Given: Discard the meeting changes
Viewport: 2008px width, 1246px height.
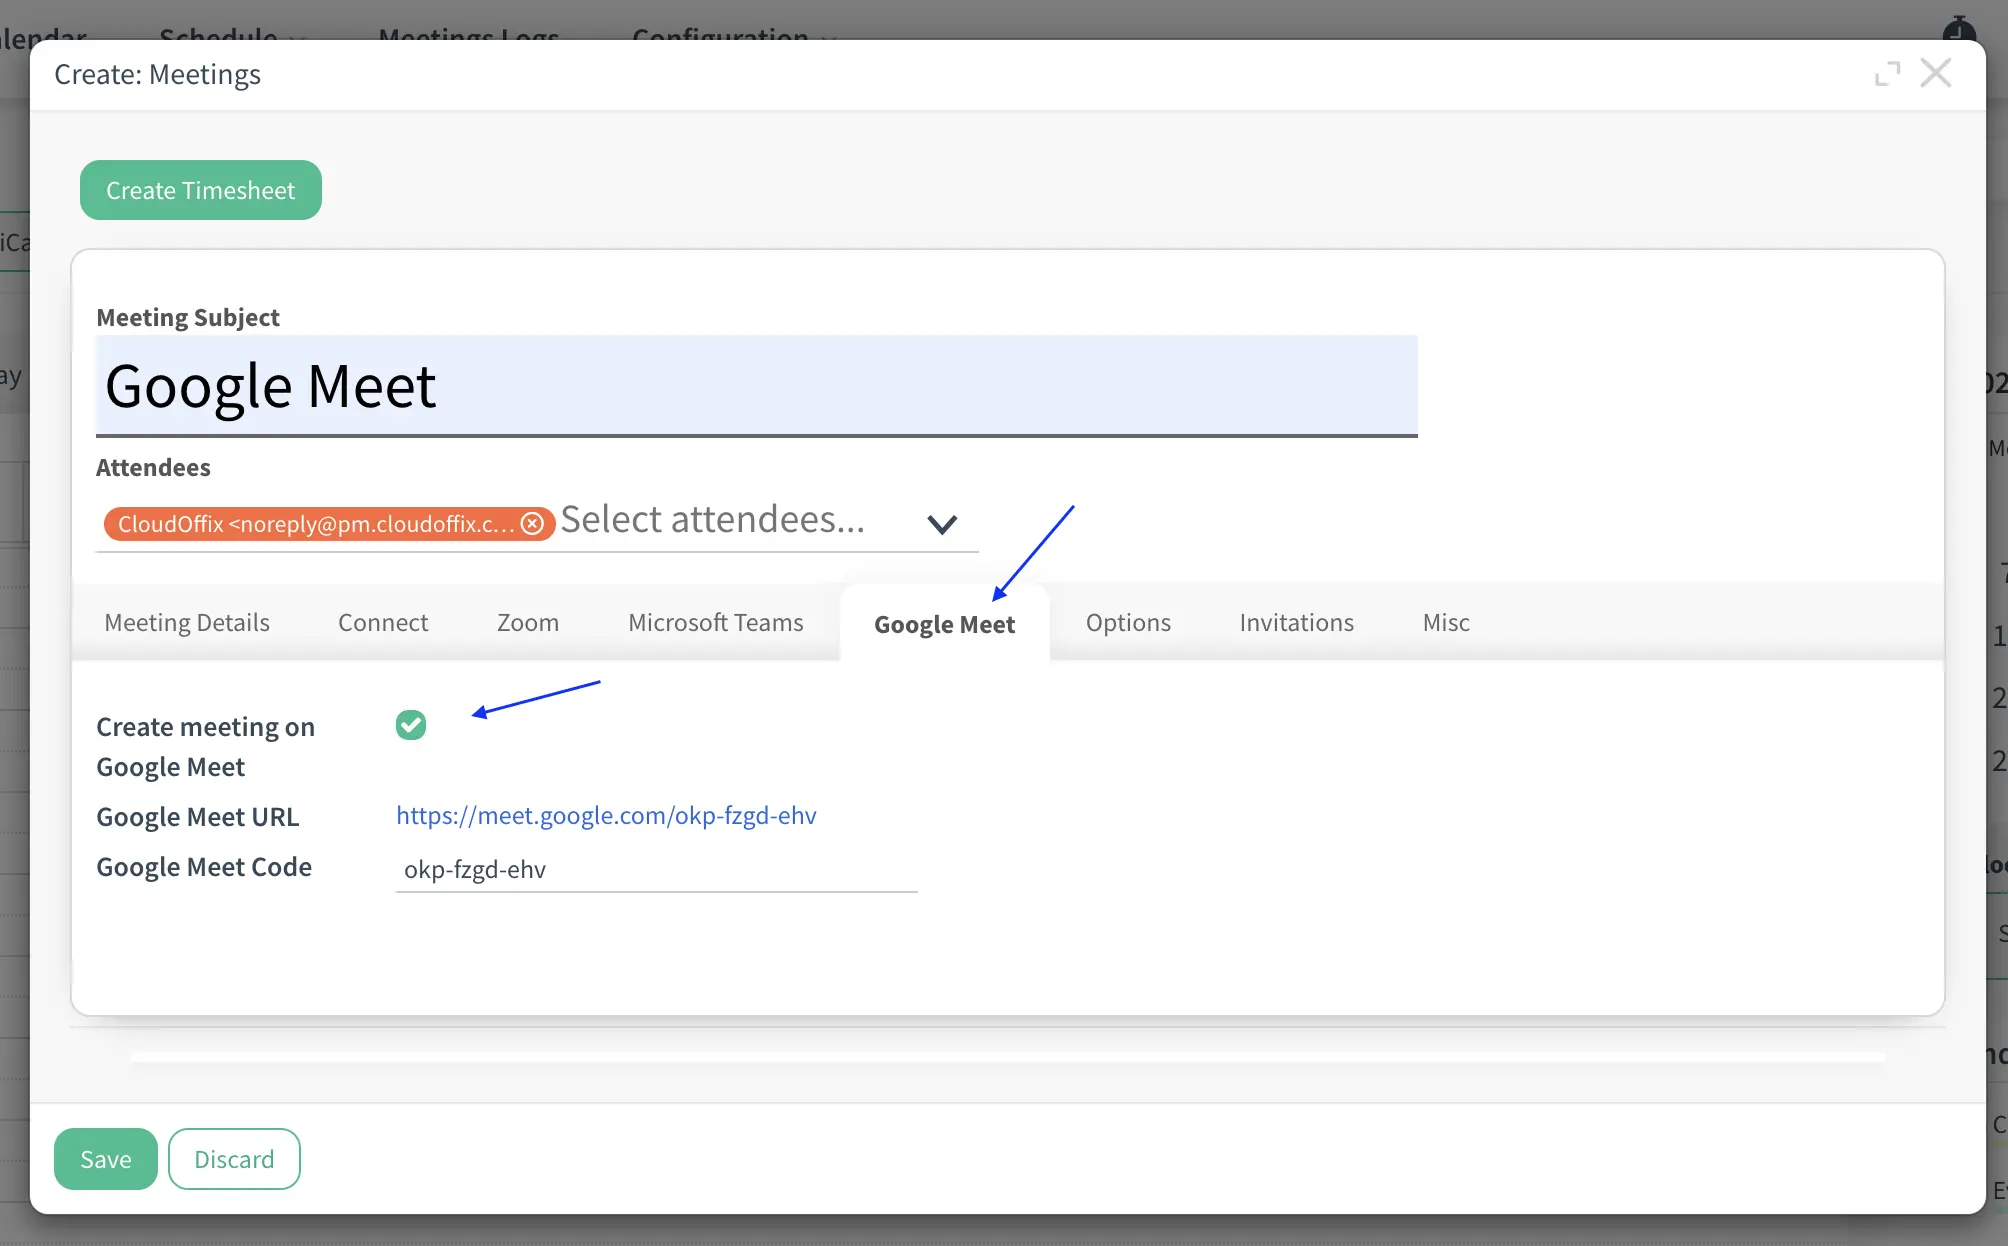Looking at the screenshot, I should pyautogui.click(x=234, y=1159).
